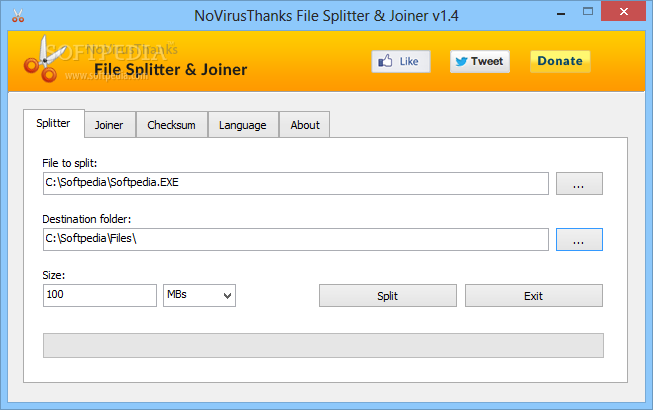This screenshot has width=653, height=410.
Task: Open the Checksum tab
Action: coord(172,125)
